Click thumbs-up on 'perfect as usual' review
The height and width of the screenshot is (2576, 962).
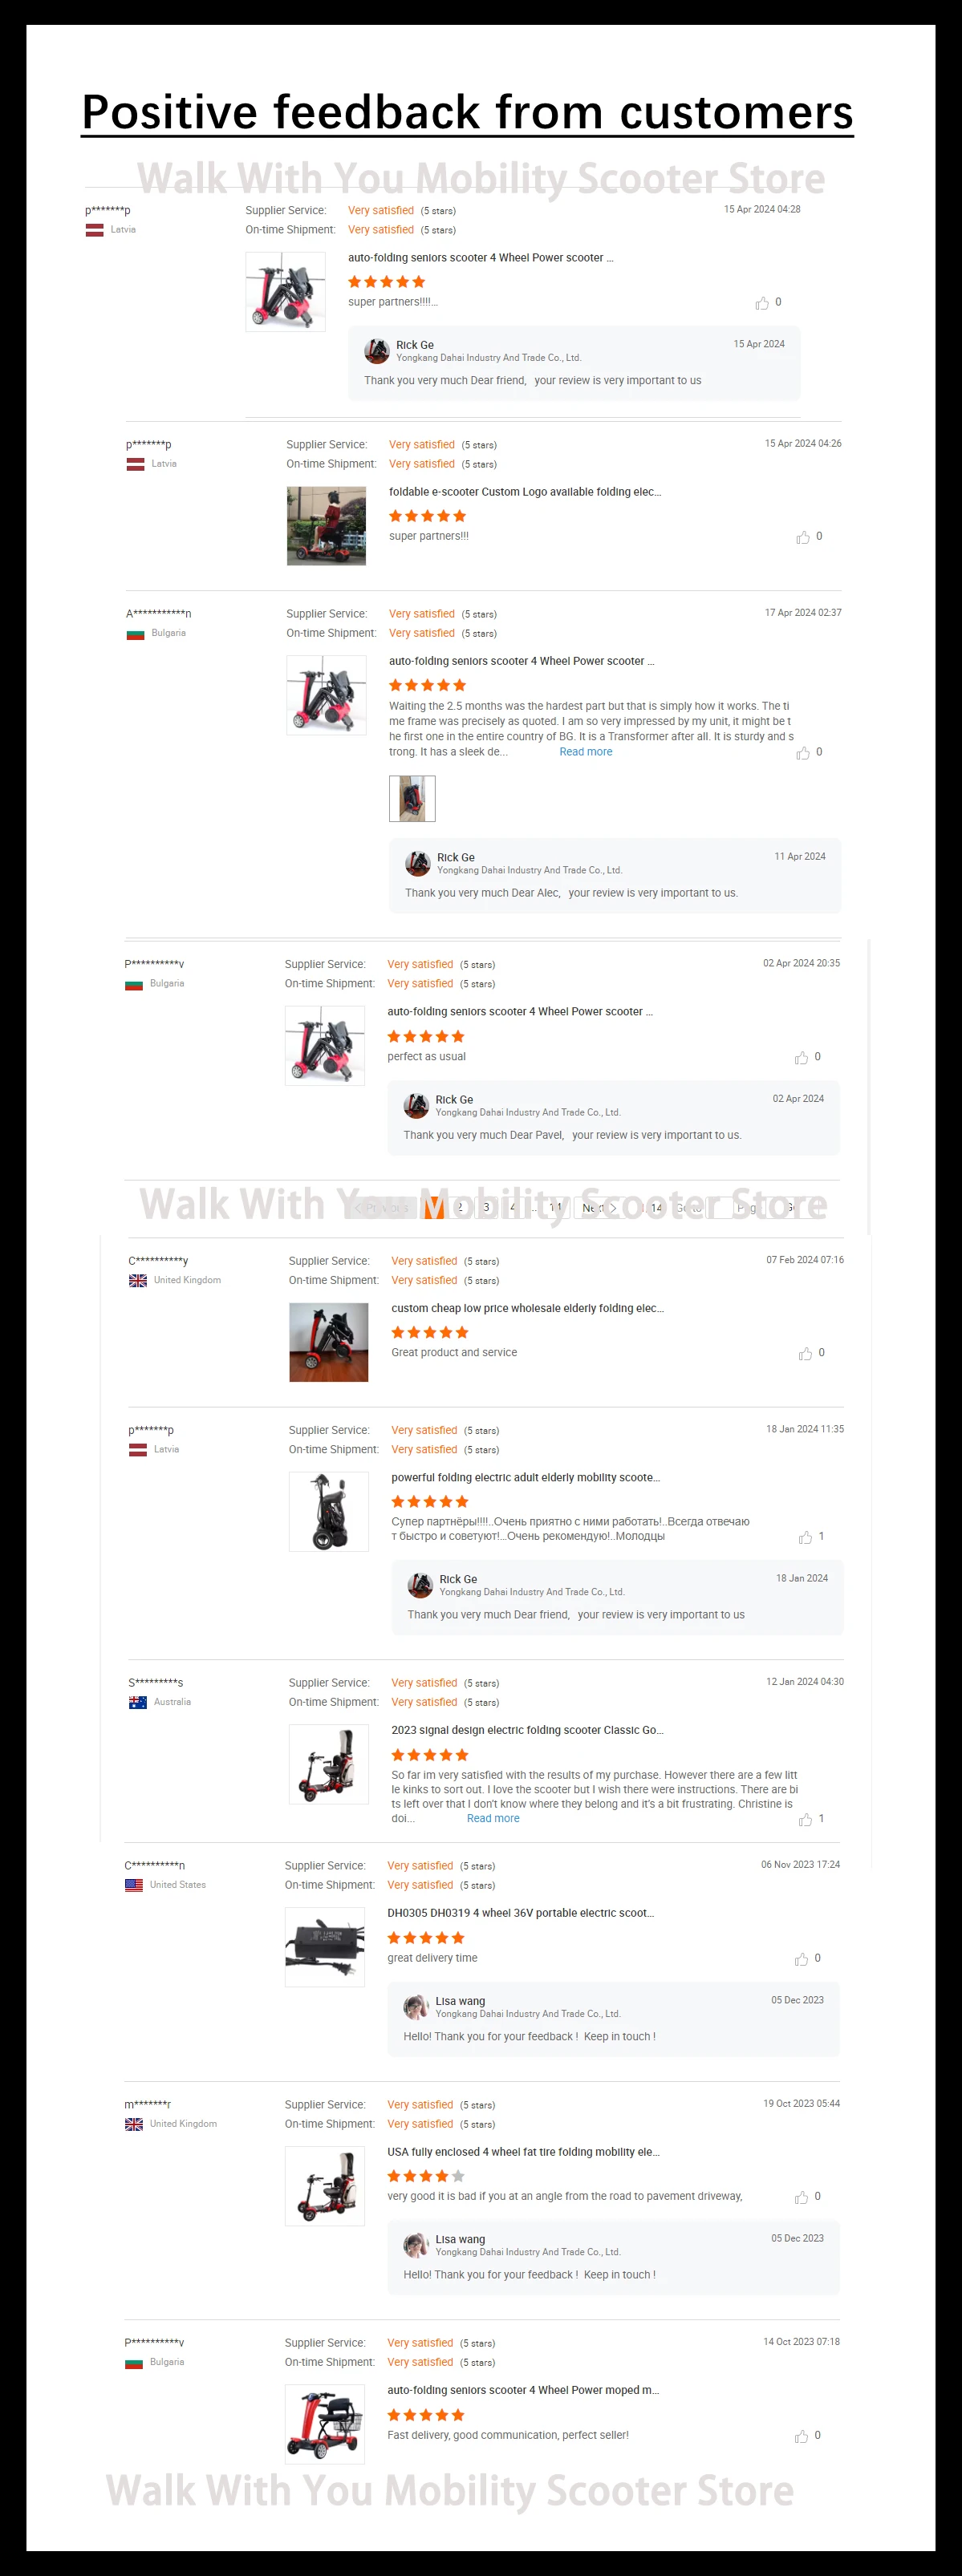pyautogui.click(x=801, y=1058)
